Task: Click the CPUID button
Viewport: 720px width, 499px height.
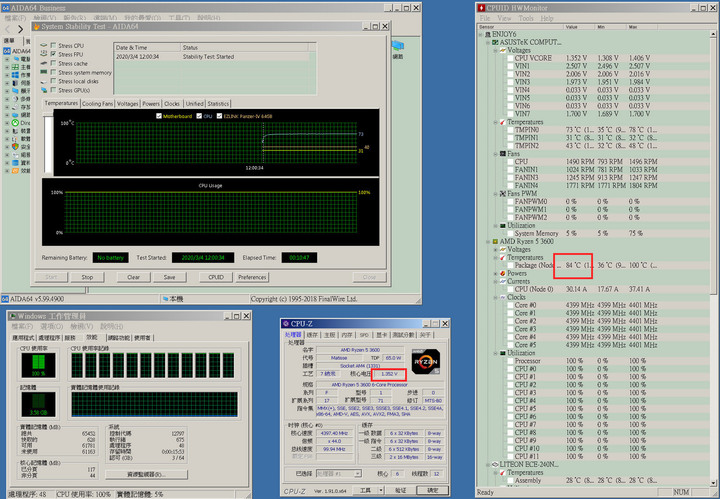Action: pos(216,277)
